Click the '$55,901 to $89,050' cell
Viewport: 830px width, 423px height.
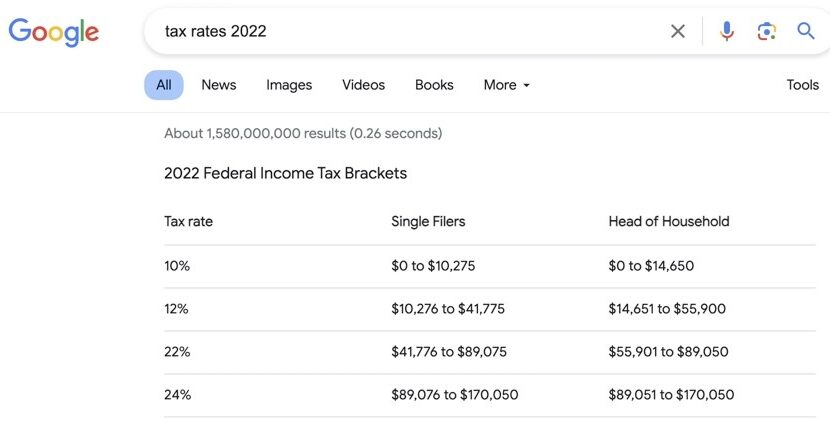tap(668, 352)
